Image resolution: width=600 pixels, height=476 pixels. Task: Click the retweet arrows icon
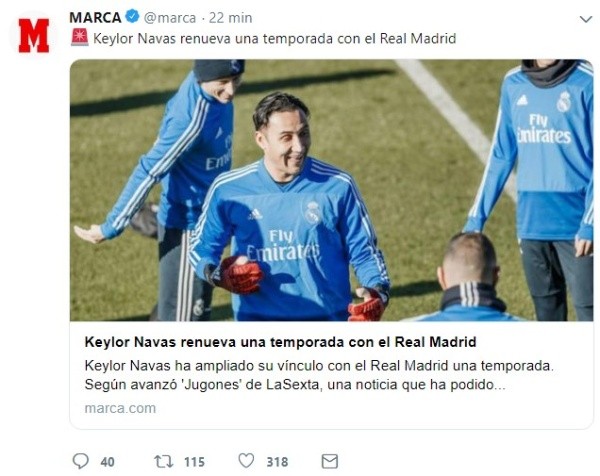click(163, 461)
